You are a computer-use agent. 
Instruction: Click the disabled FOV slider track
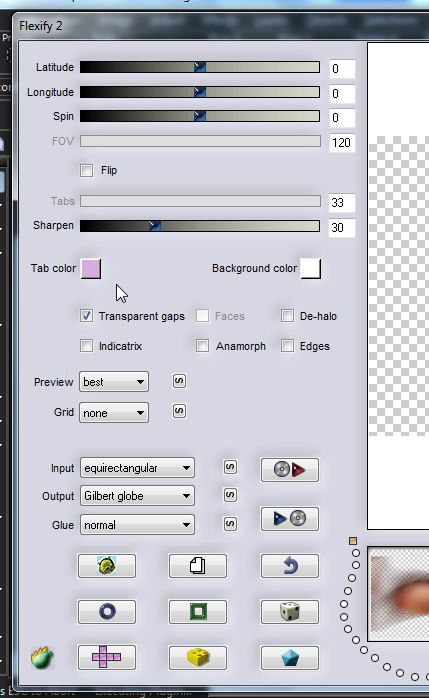coord(200,141)
